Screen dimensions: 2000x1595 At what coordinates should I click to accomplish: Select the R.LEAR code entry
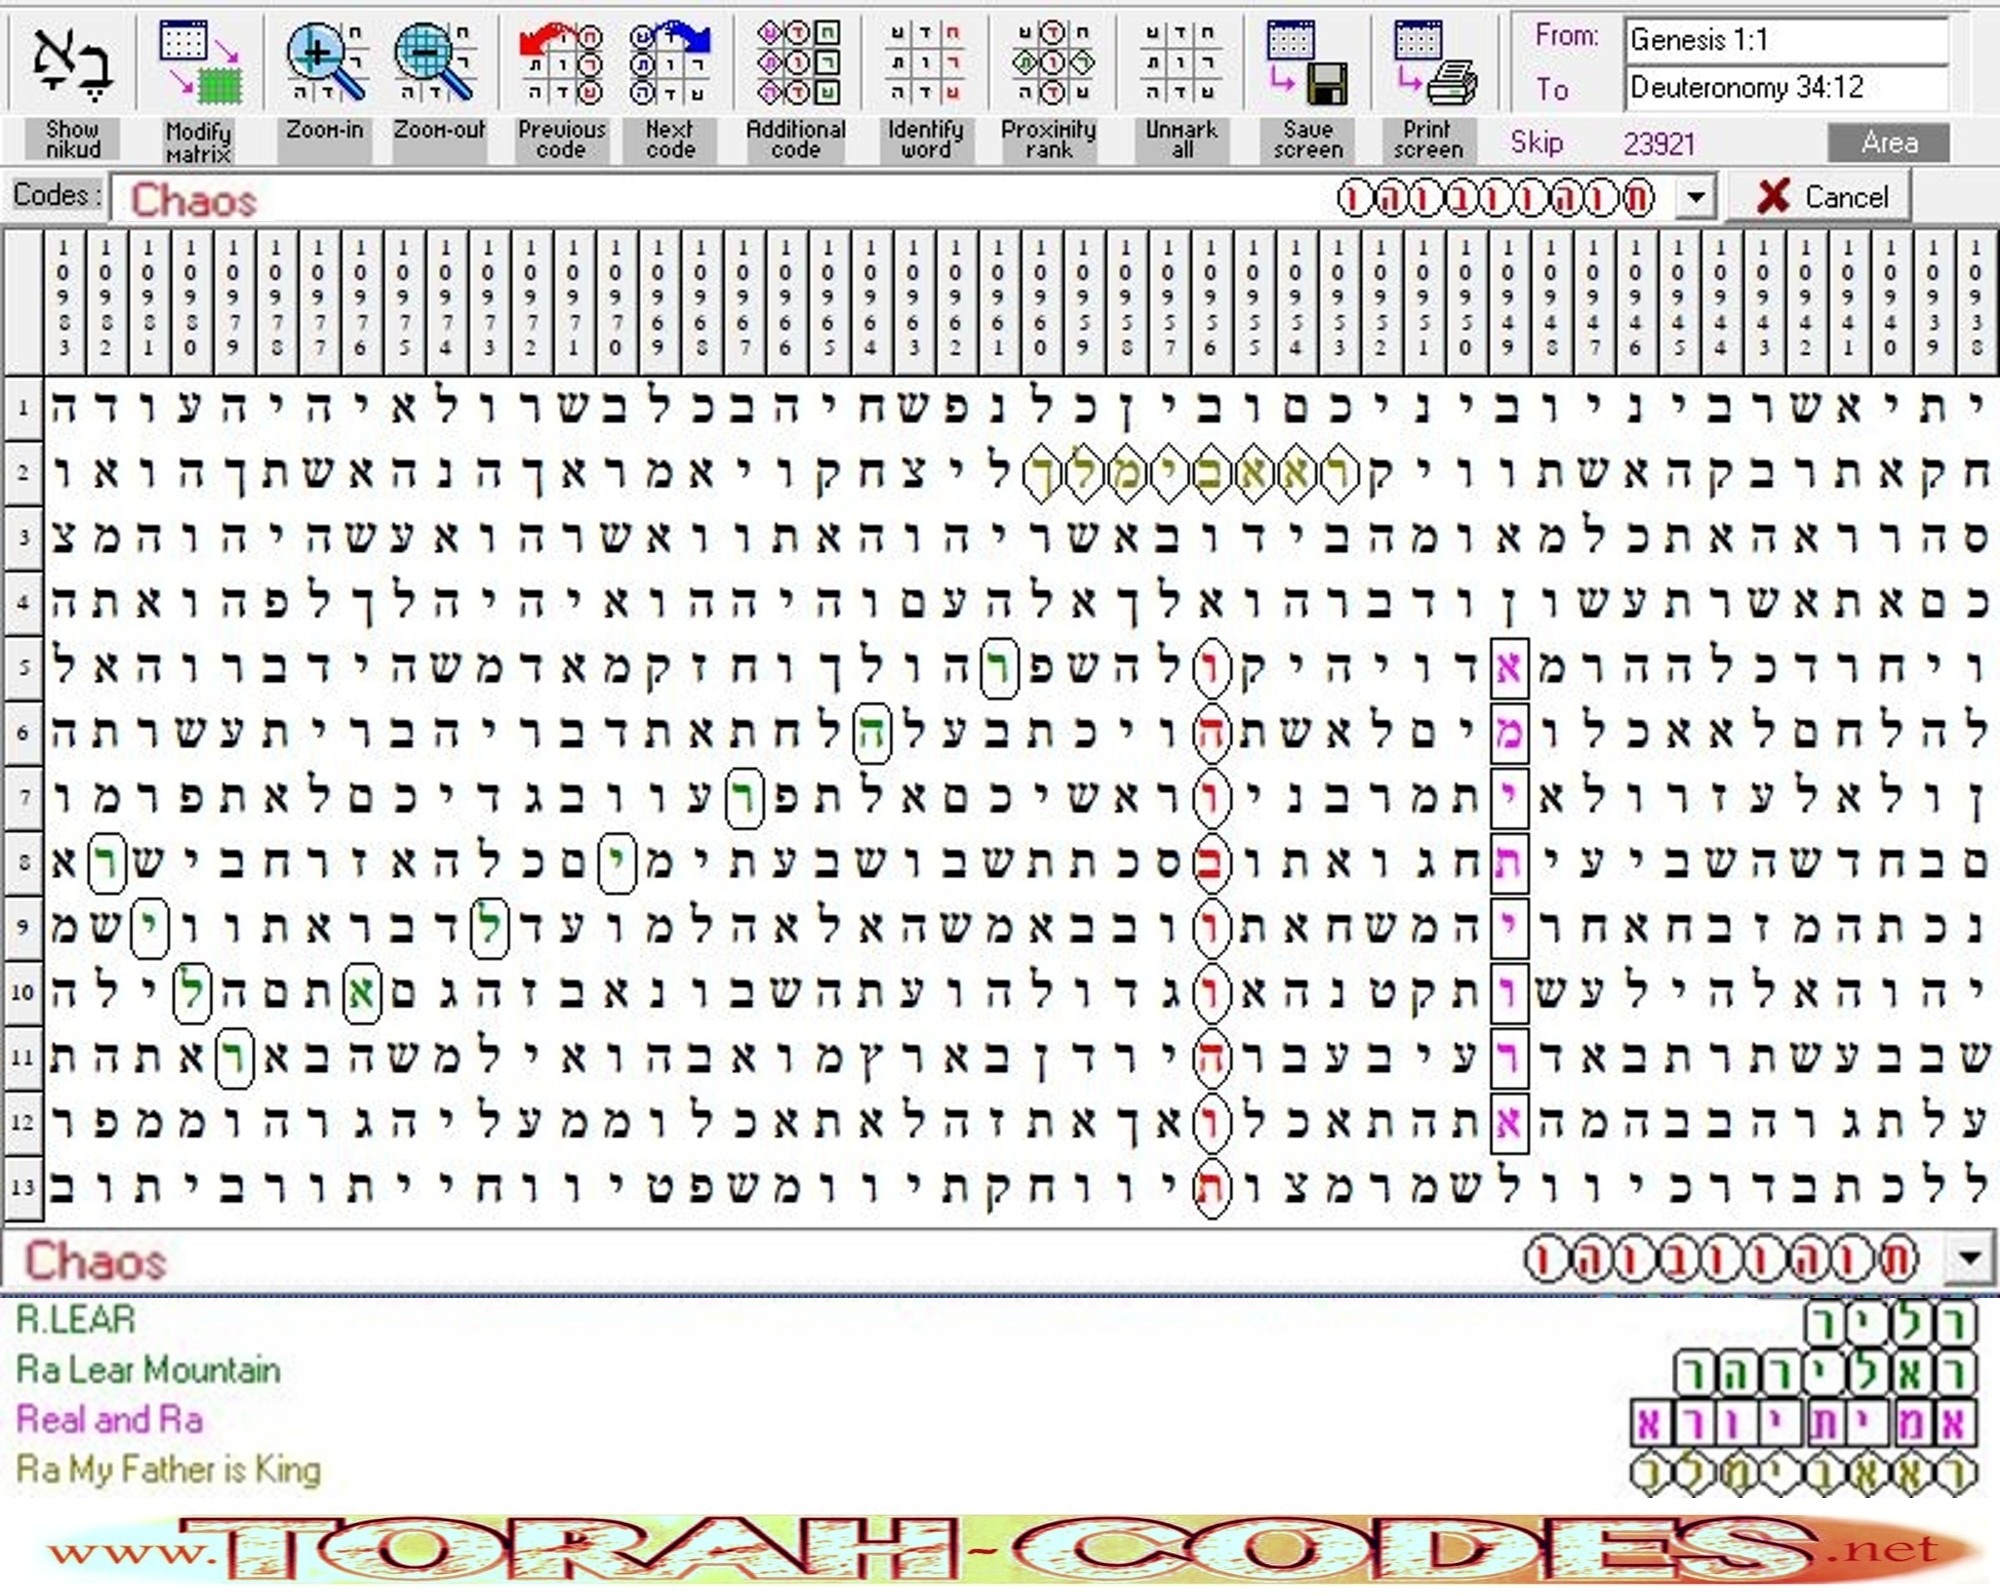click(76, 1320)
